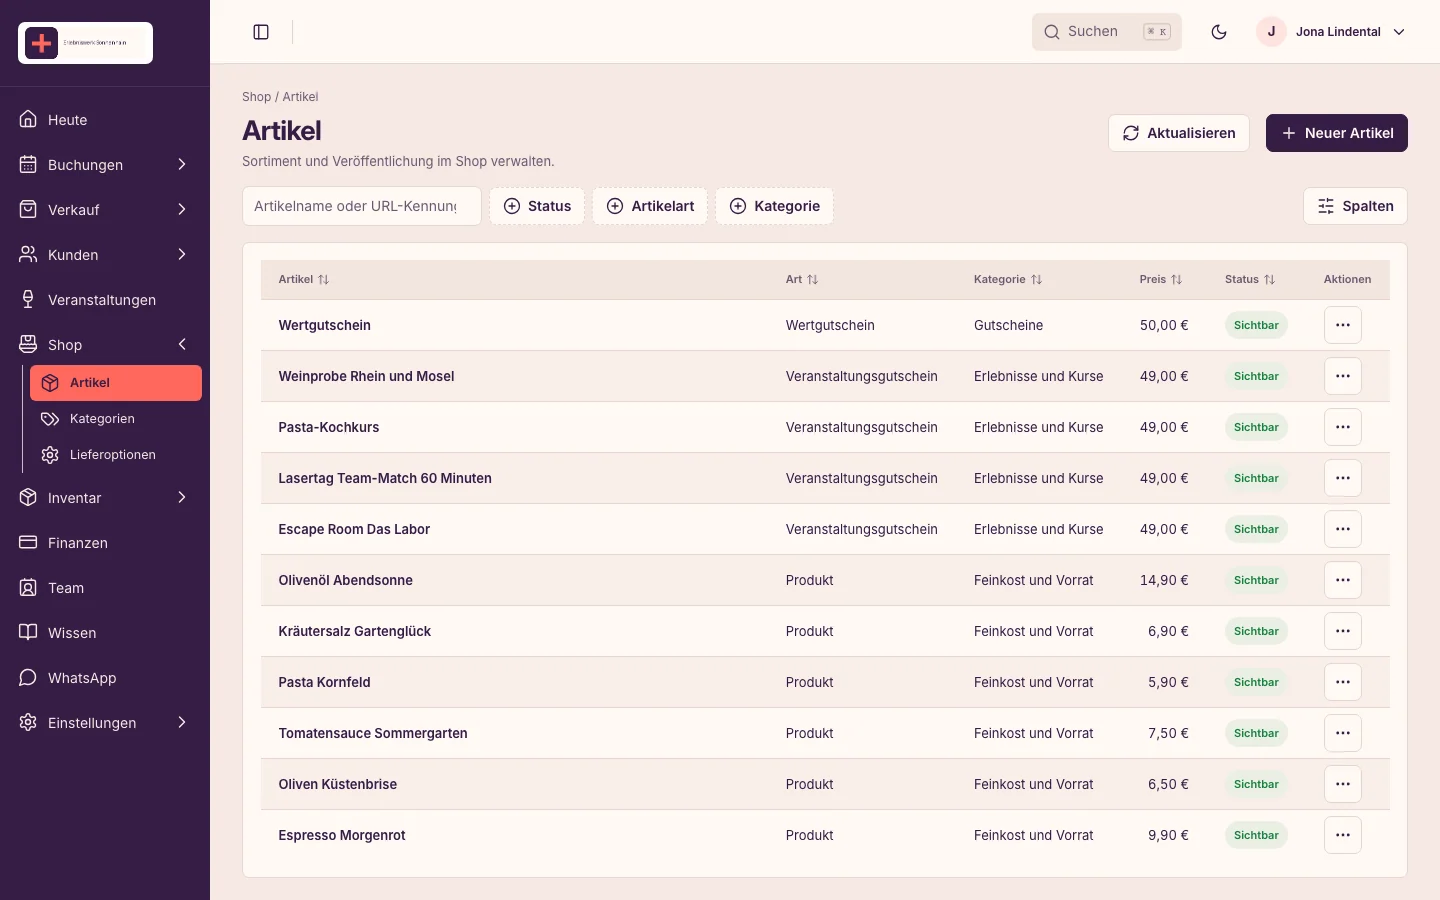Screen dimensions: 1440x900
Task: Open Kategorien under Shop
Action: 116,419
